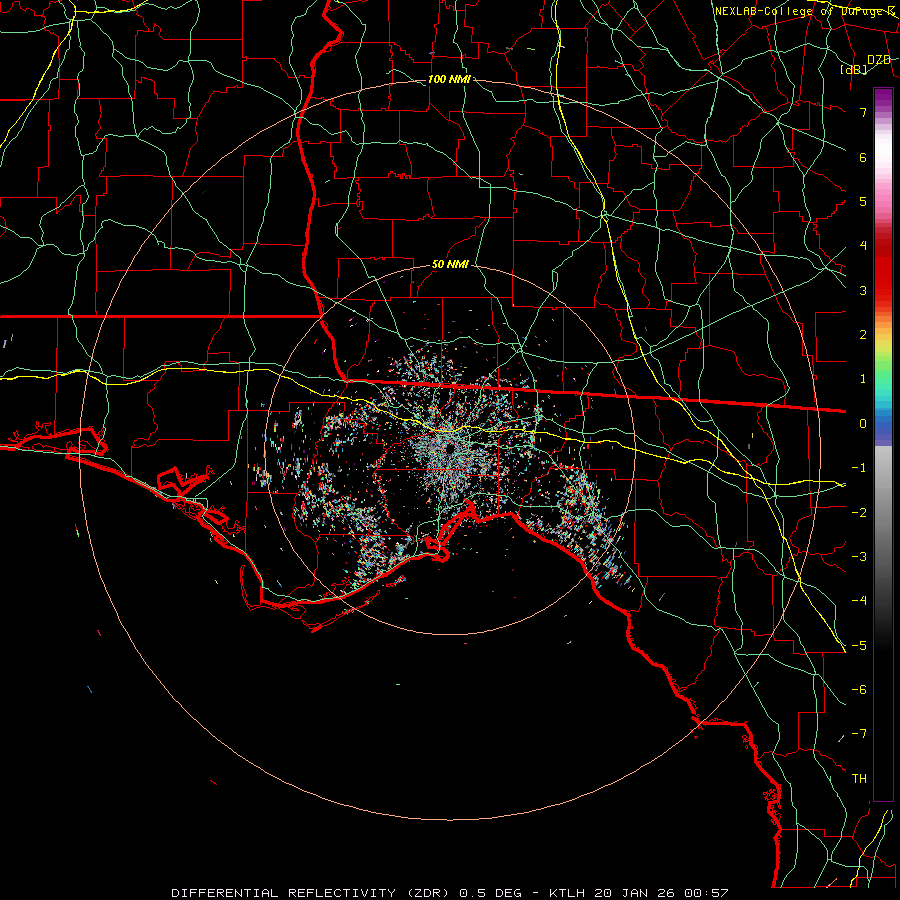Click the "1" tick label on the color scale
The width and height of the screenshot is (900, 900).
[x=863, y=379]
